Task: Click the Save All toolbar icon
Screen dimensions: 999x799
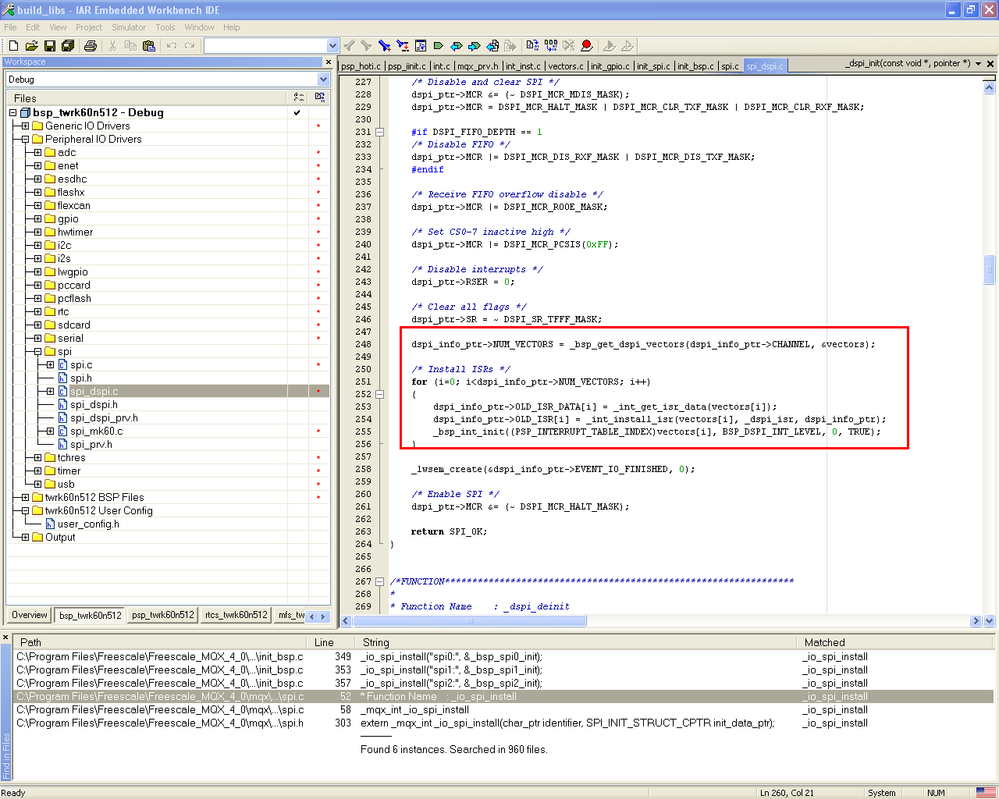Action: point(68,46)
